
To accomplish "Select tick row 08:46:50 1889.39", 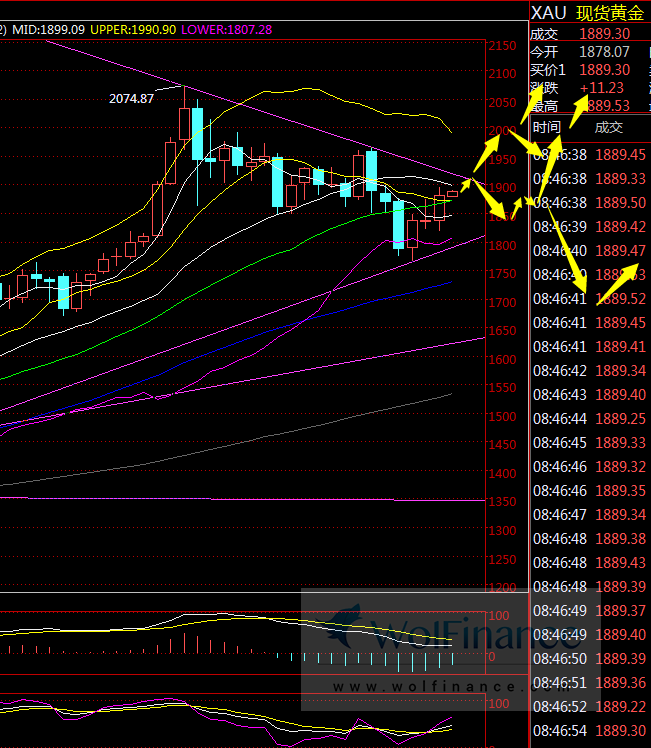I will pyautogui.click(x=589, y=659).
